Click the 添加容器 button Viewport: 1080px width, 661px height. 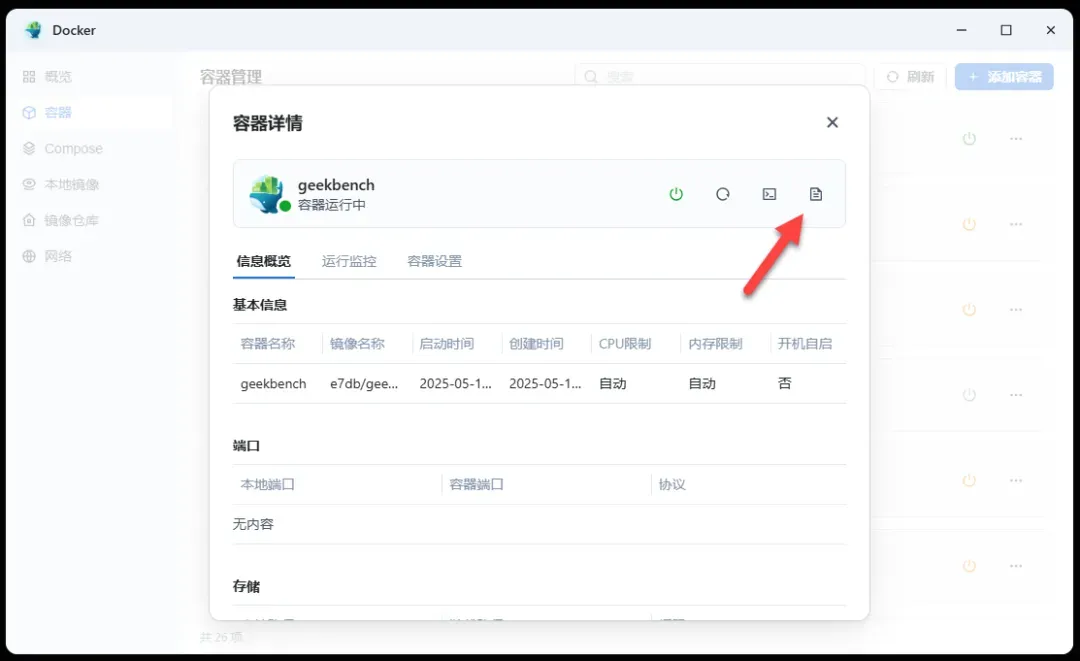(1004, 77)
